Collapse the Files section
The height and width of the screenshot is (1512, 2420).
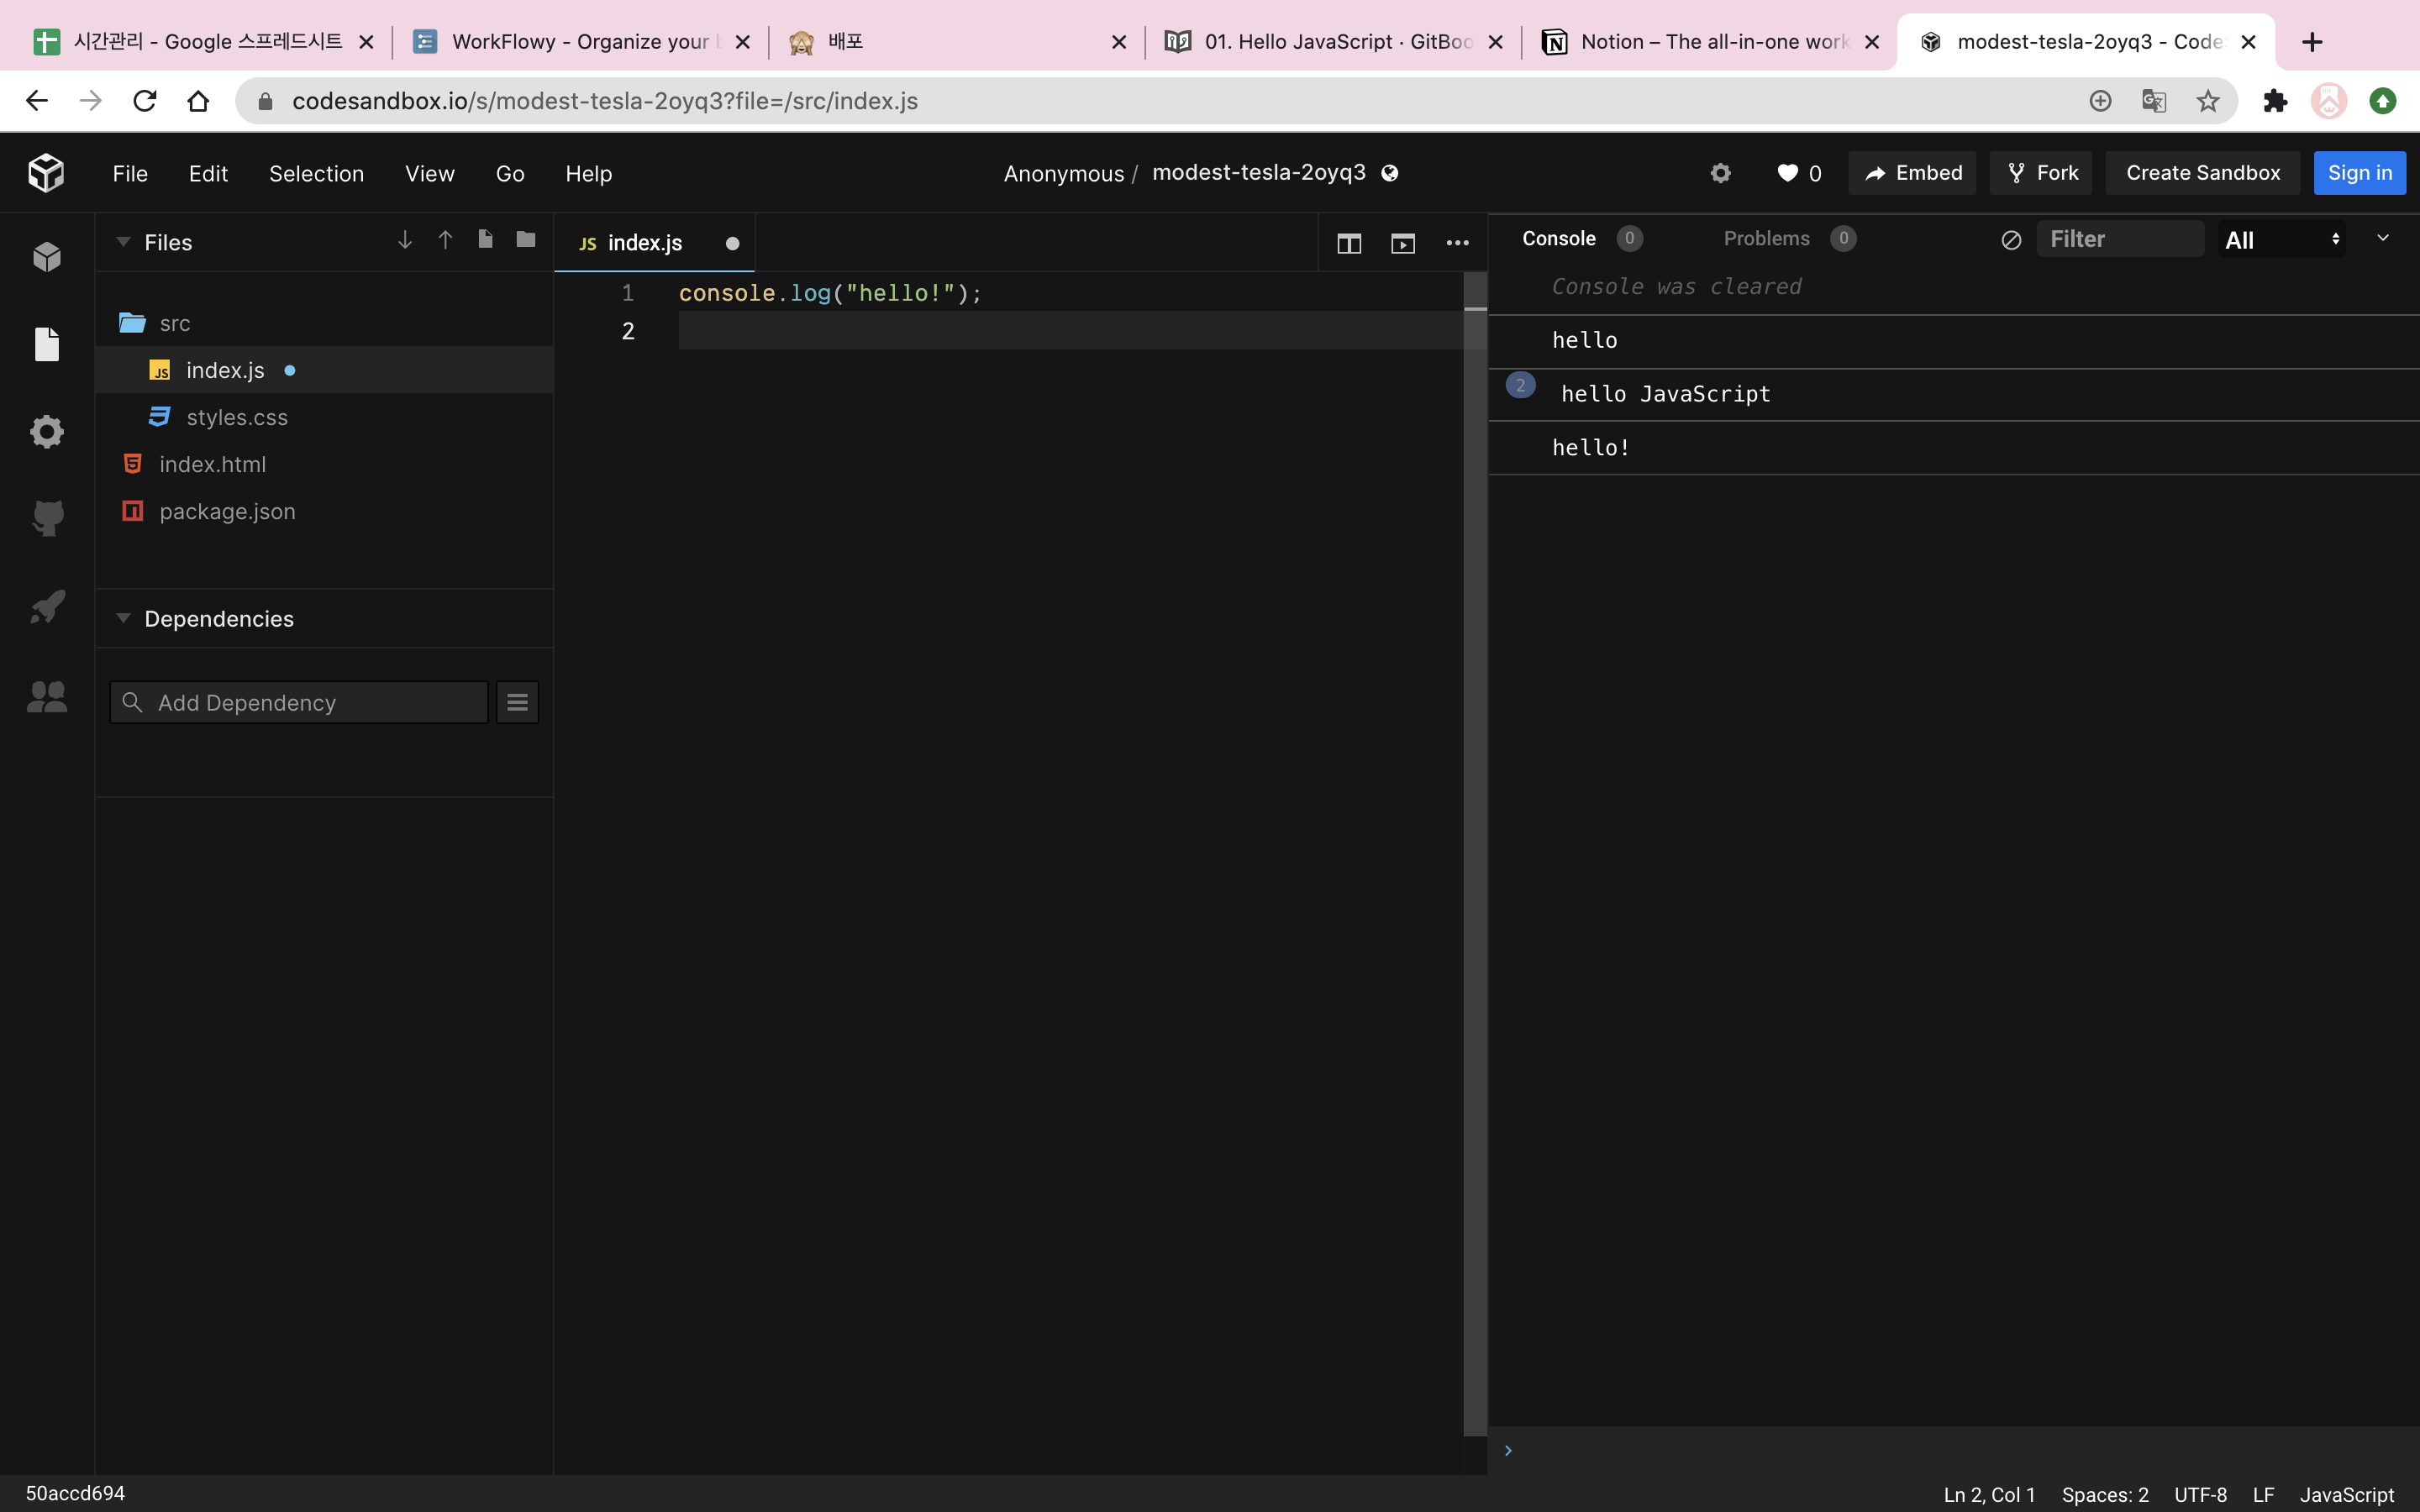click(123, 242)
